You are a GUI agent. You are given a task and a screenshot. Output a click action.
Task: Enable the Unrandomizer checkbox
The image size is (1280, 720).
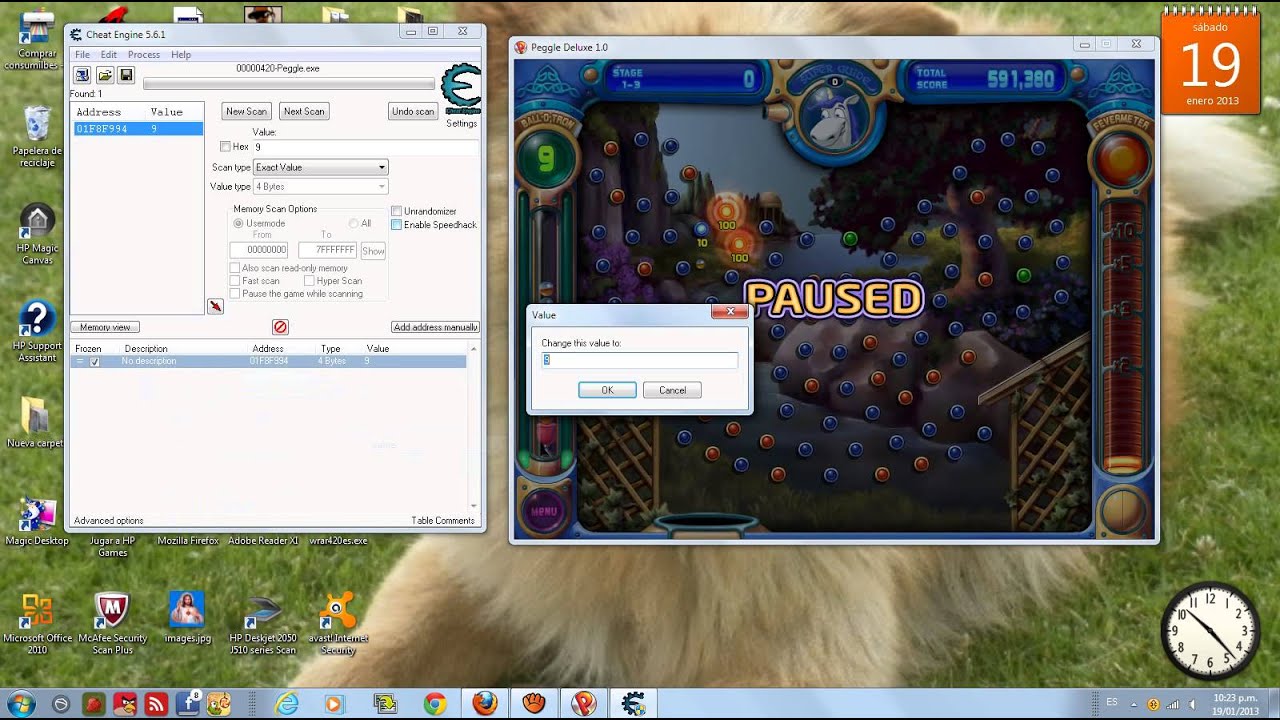396,211
